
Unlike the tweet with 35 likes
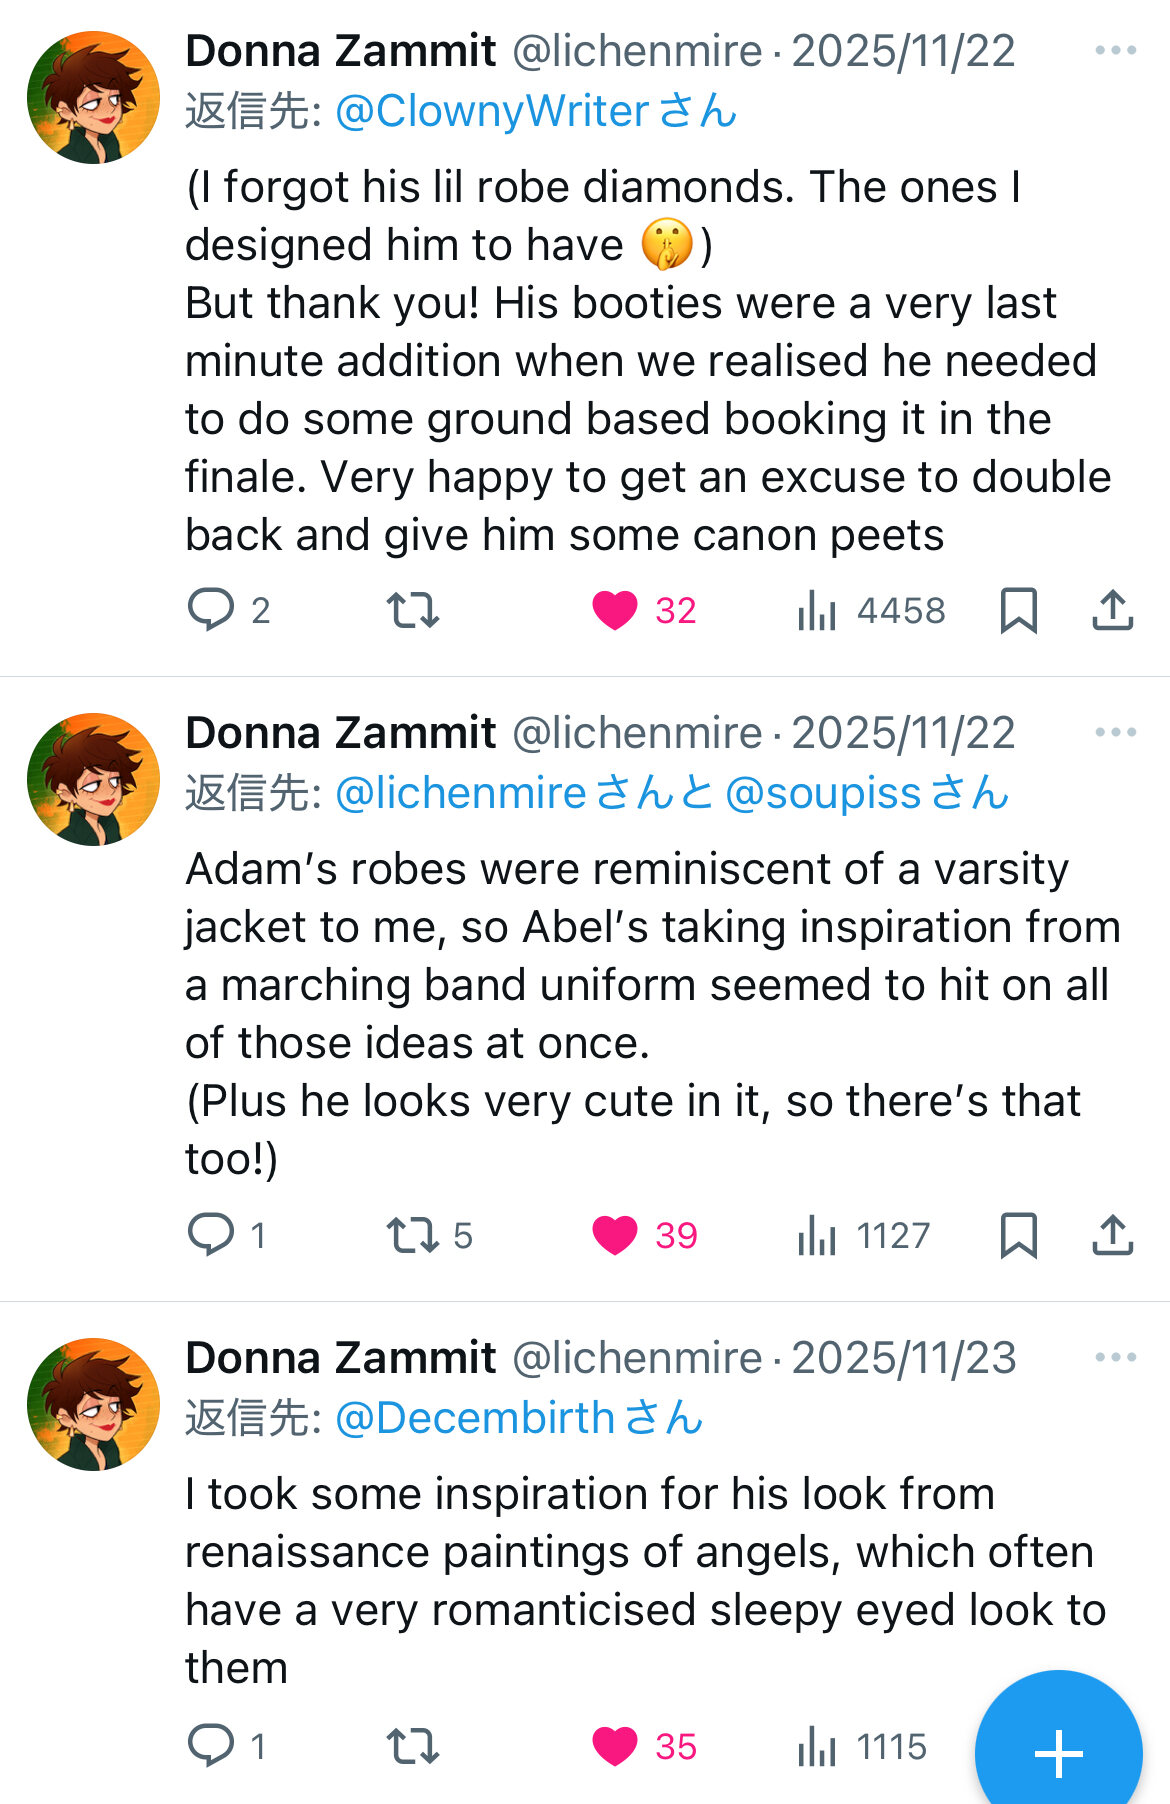(614, 1746)
